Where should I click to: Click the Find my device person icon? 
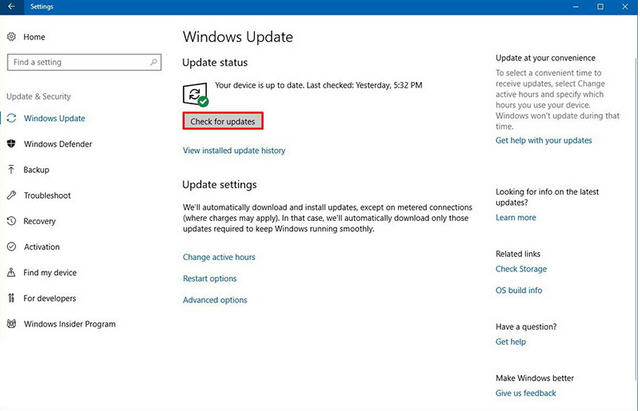[x=11, y=272]
